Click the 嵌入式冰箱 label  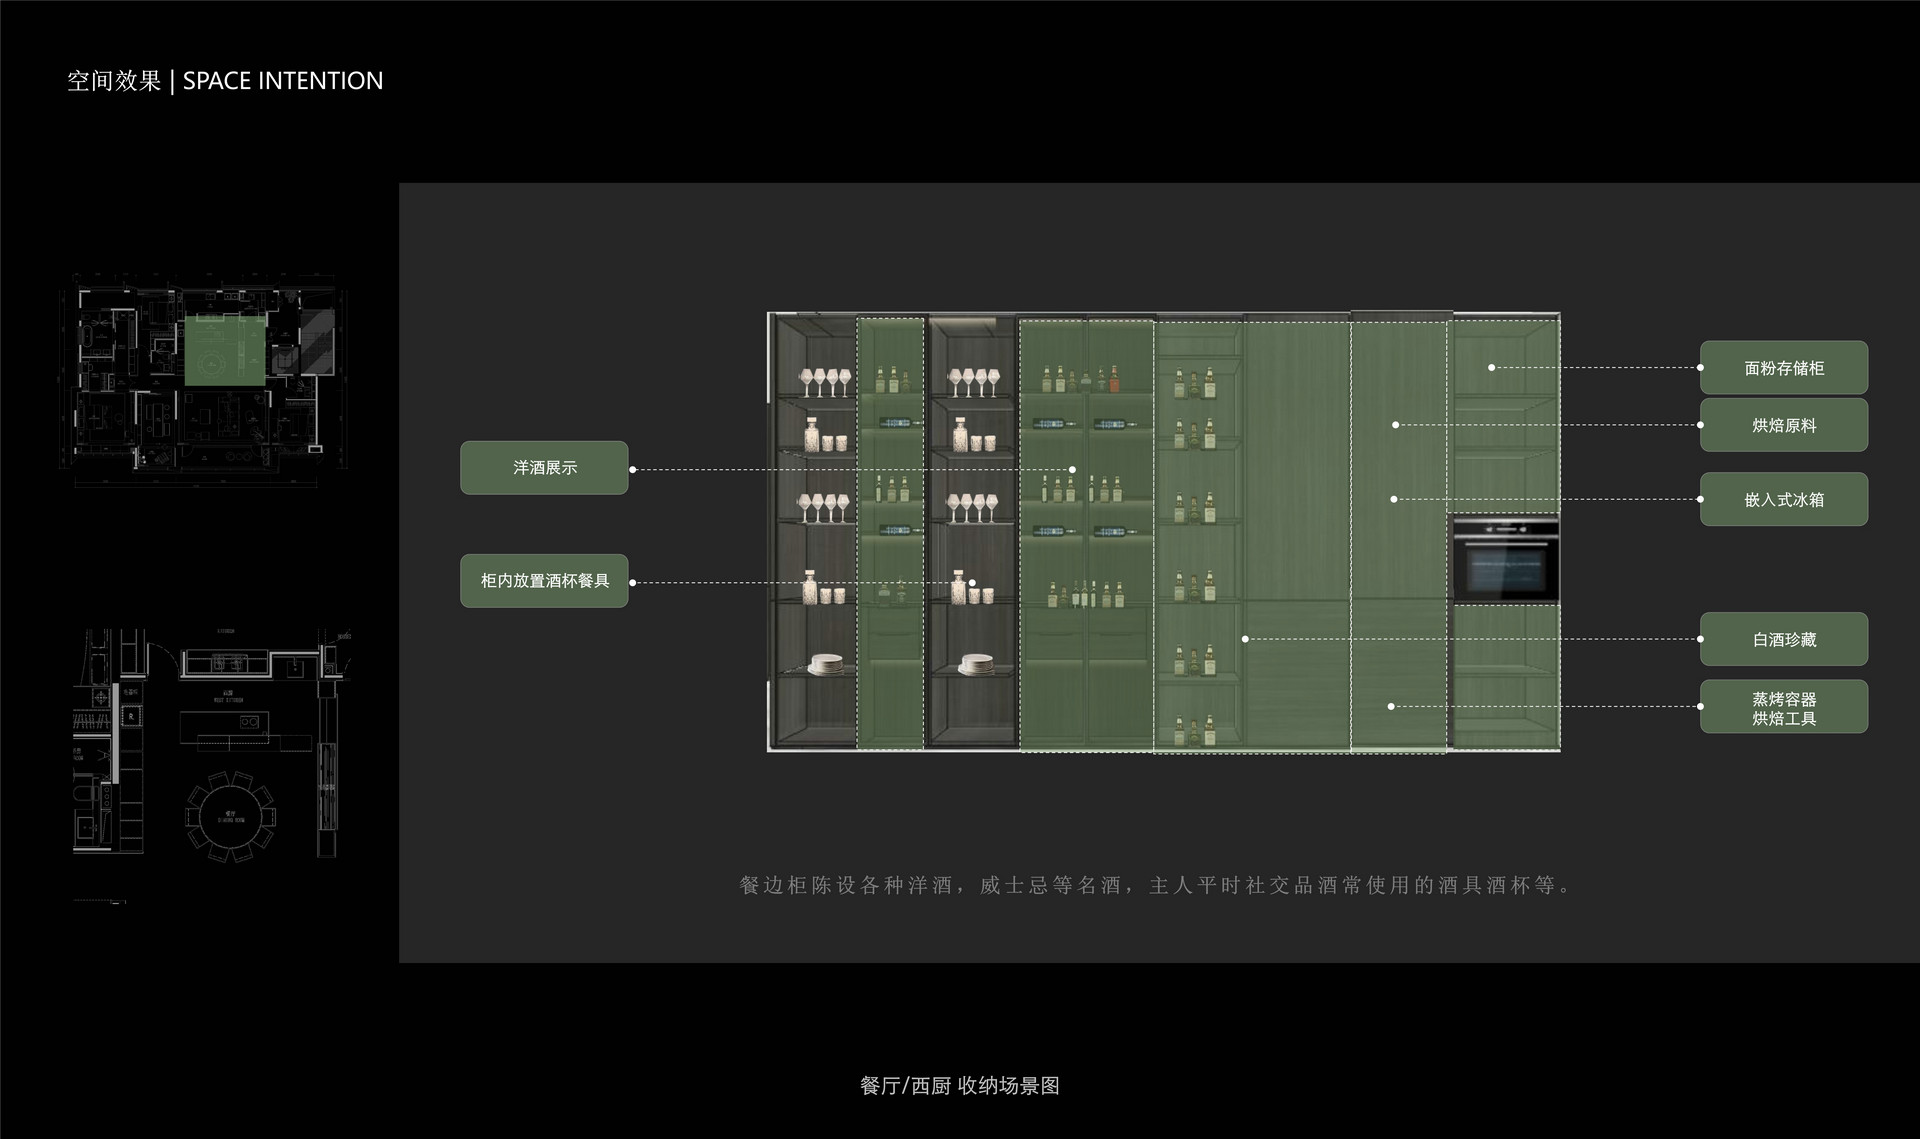(1783, 499)
